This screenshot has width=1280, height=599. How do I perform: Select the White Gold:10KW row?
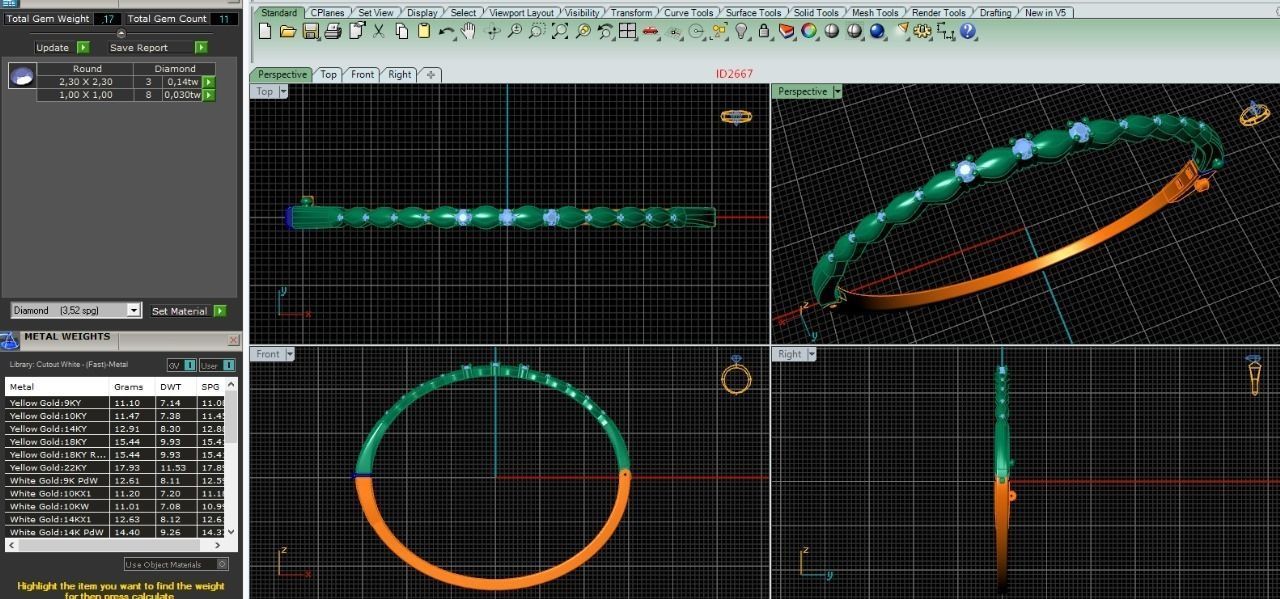click(x=116, y=507)
